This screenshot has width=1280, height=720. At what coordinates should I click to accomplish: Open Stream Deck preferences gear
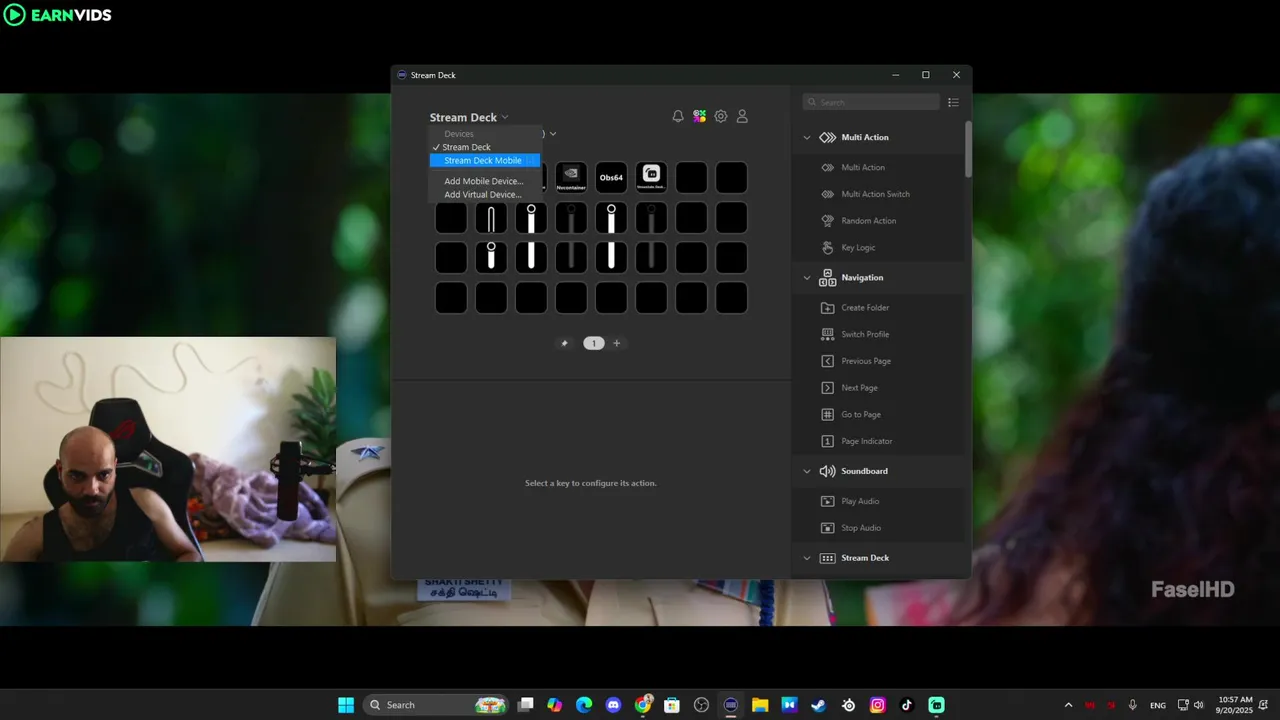721,117
